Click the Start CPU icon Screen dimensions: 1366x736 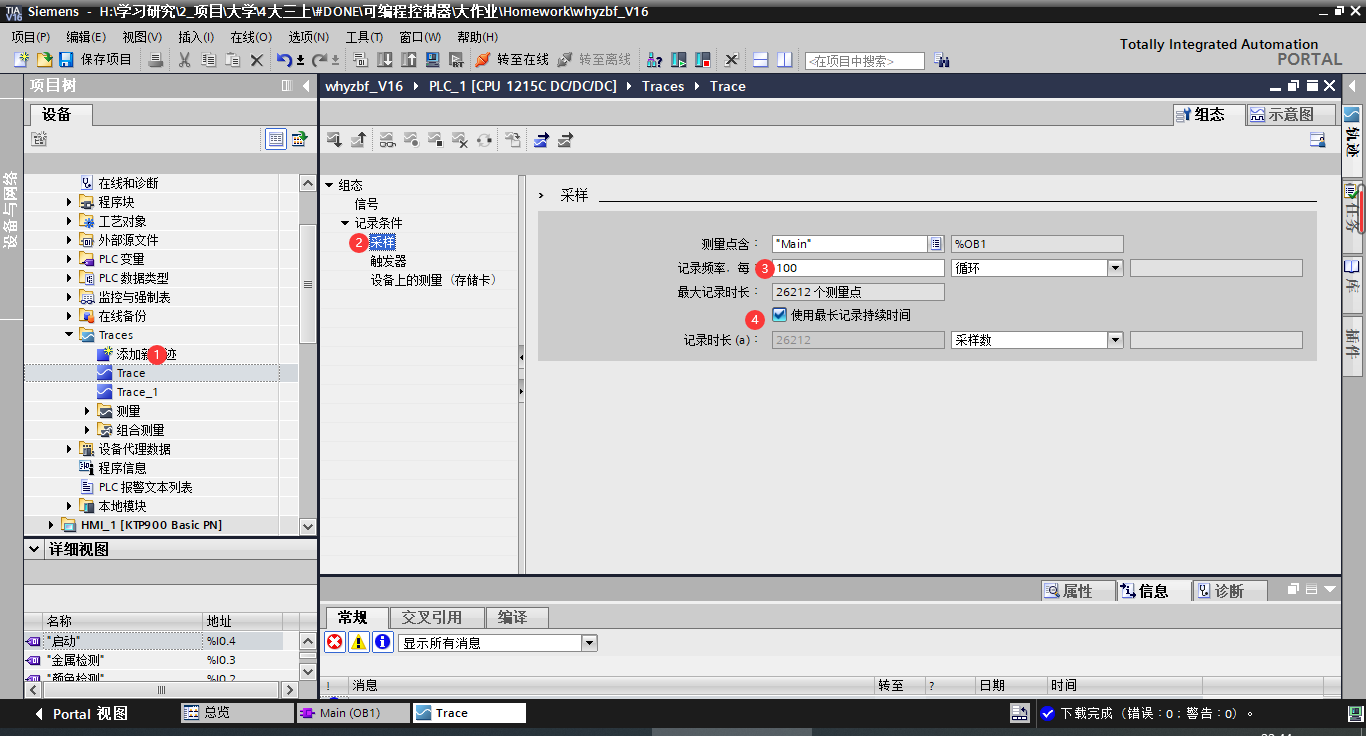click(679, 60)
